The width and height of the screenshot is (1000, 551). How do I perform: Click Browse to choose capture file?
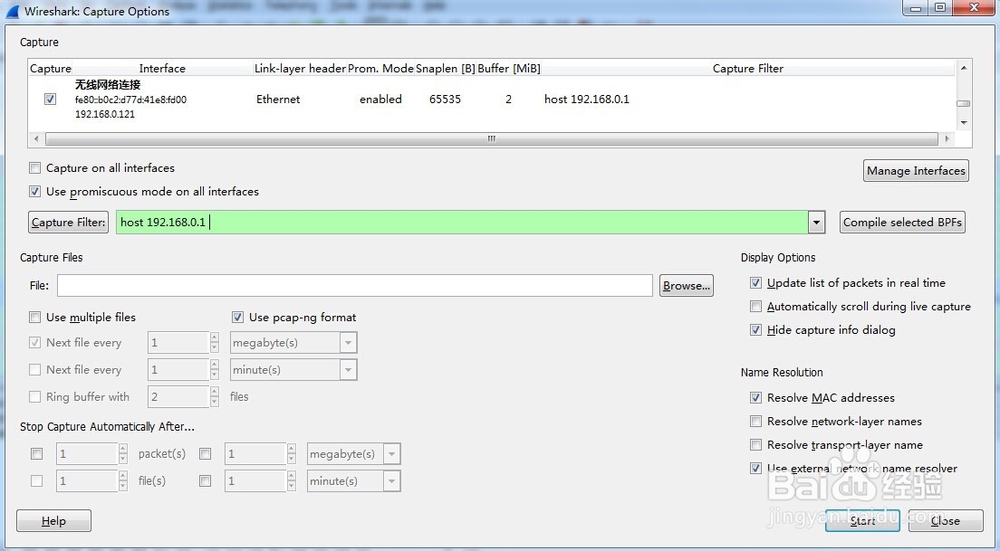pyautogui.click(x=686, y=286)
